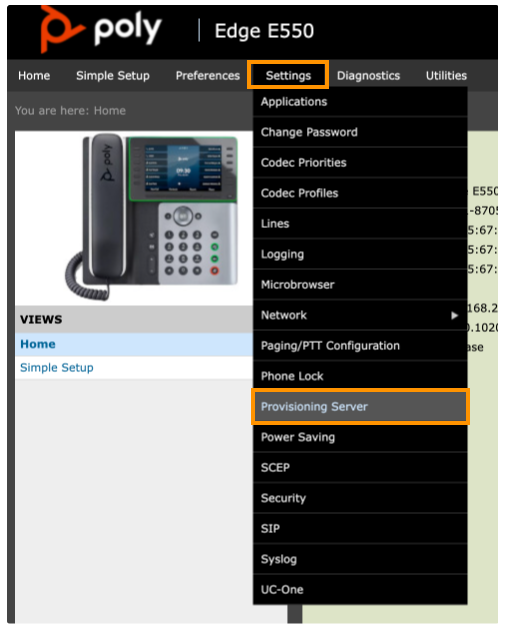This screenshot has height=629, width=506.
Task: Choose Change Password menu entry
Action: coord(360,132)
